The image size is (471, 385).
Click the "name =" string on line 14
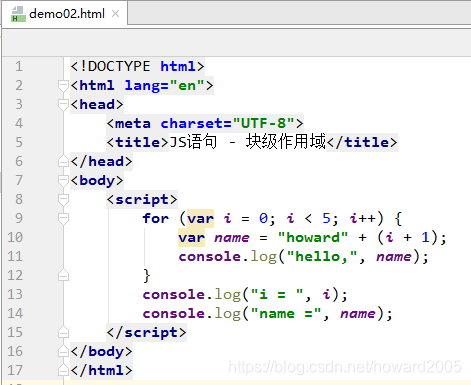pyautogui.click(x=286, y=314)
